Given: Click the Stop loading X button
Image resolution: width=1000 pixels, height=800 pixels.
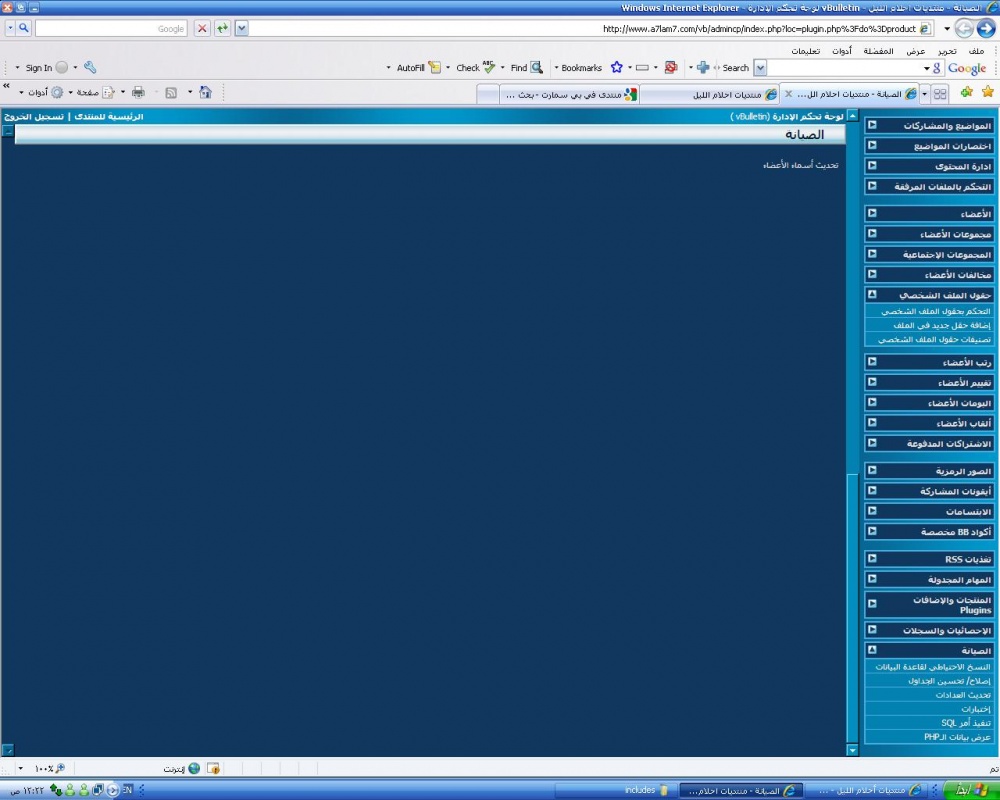Looking at the screenshot, I should coord(202,29).
